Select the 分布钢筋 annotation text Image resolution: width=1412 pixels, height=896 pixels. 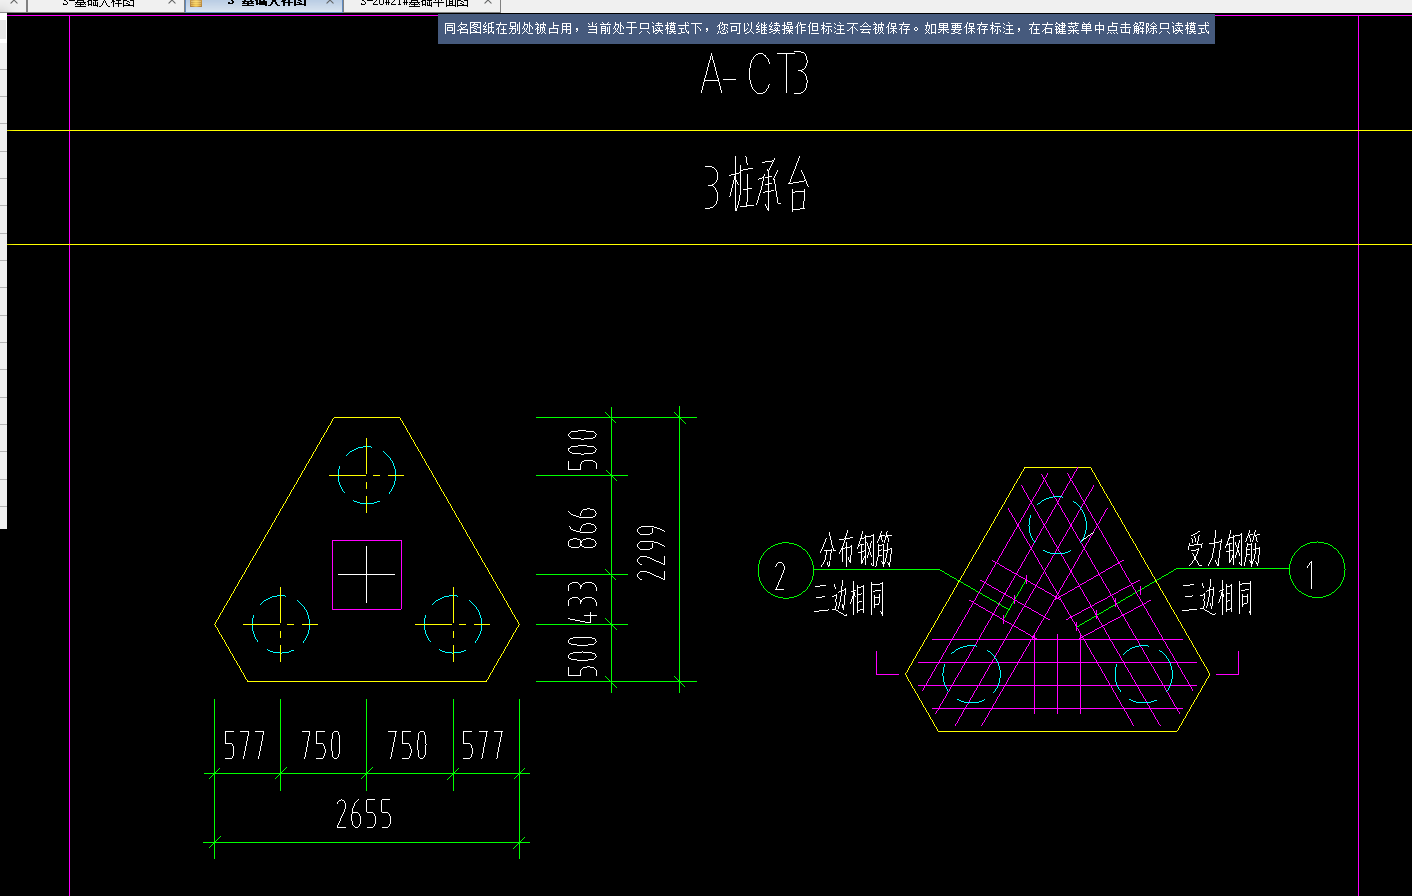click(x=856, y=549)
